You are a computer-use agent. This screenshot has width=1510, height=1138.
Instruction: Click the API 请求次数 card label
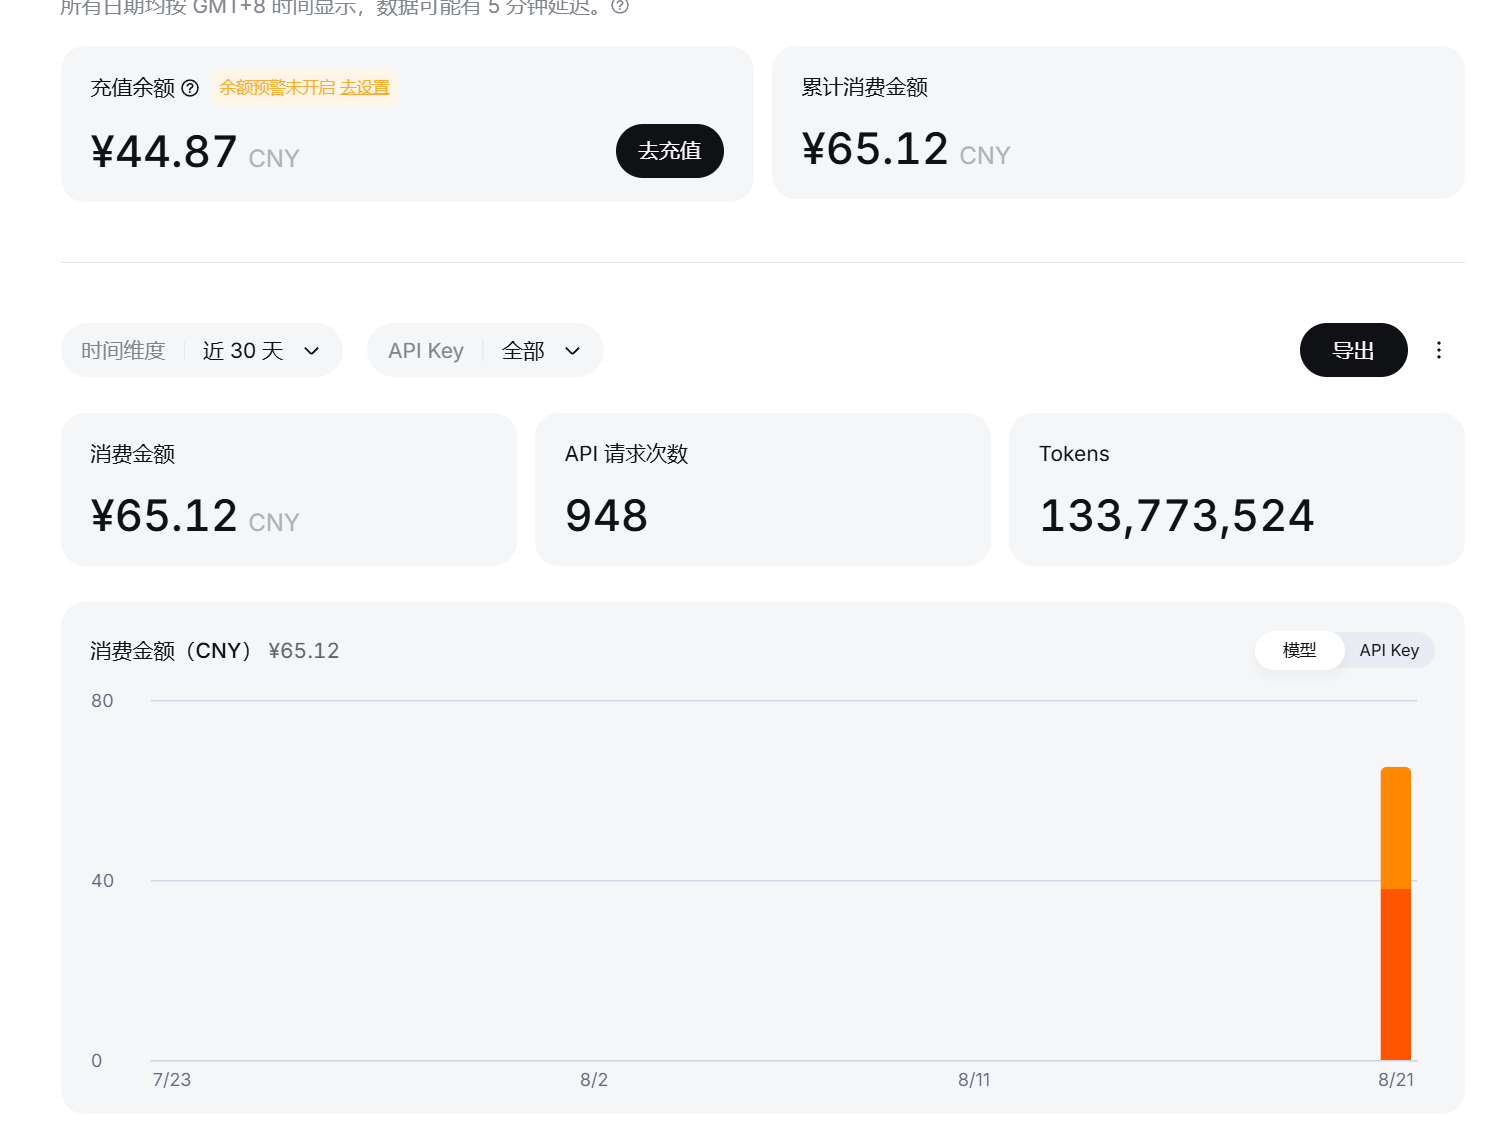(x=626, y=454)
